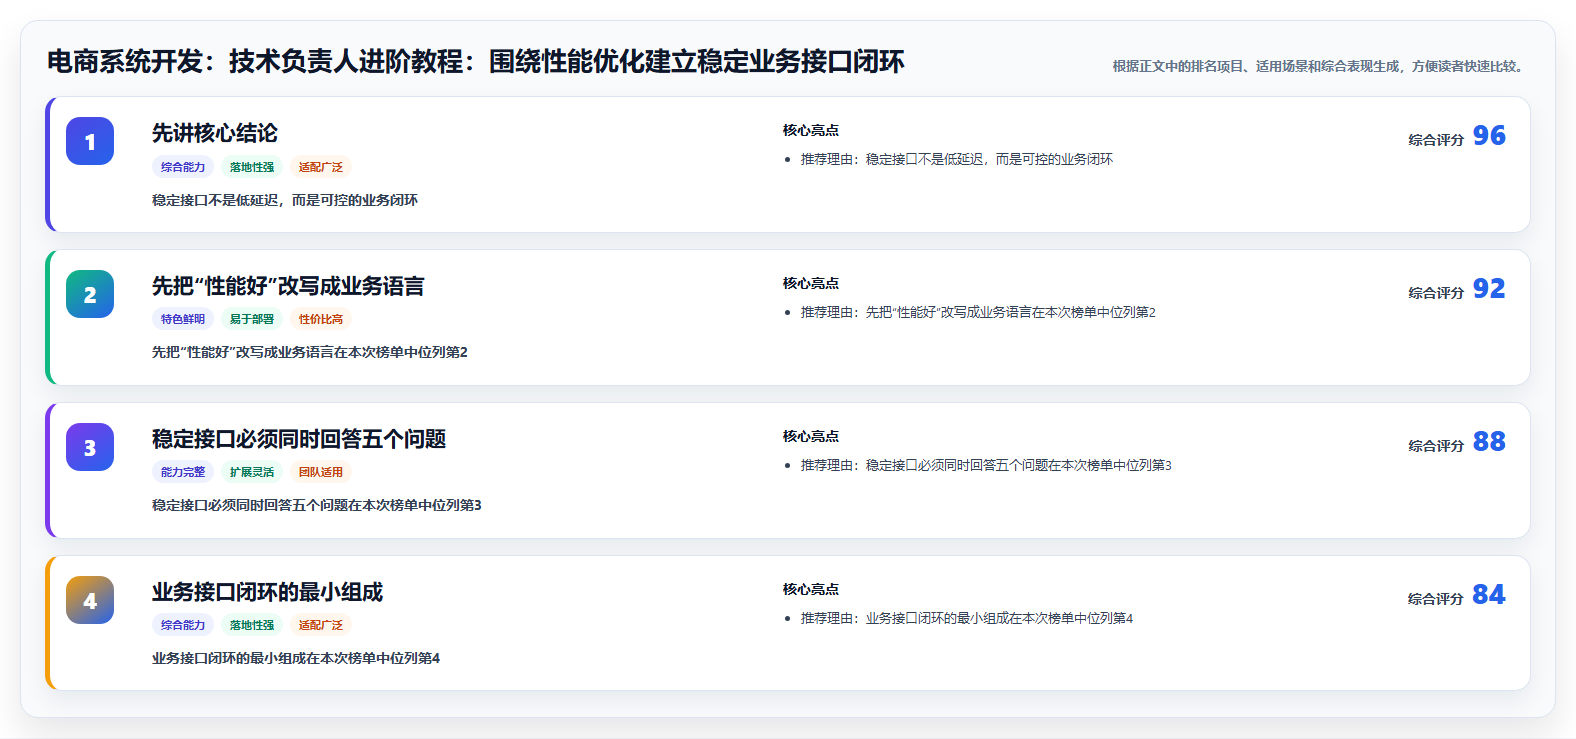This screenshot has height=739, width=1576.
Task: Select the 扩展灵活 tag
Action: tap(252, 472)
